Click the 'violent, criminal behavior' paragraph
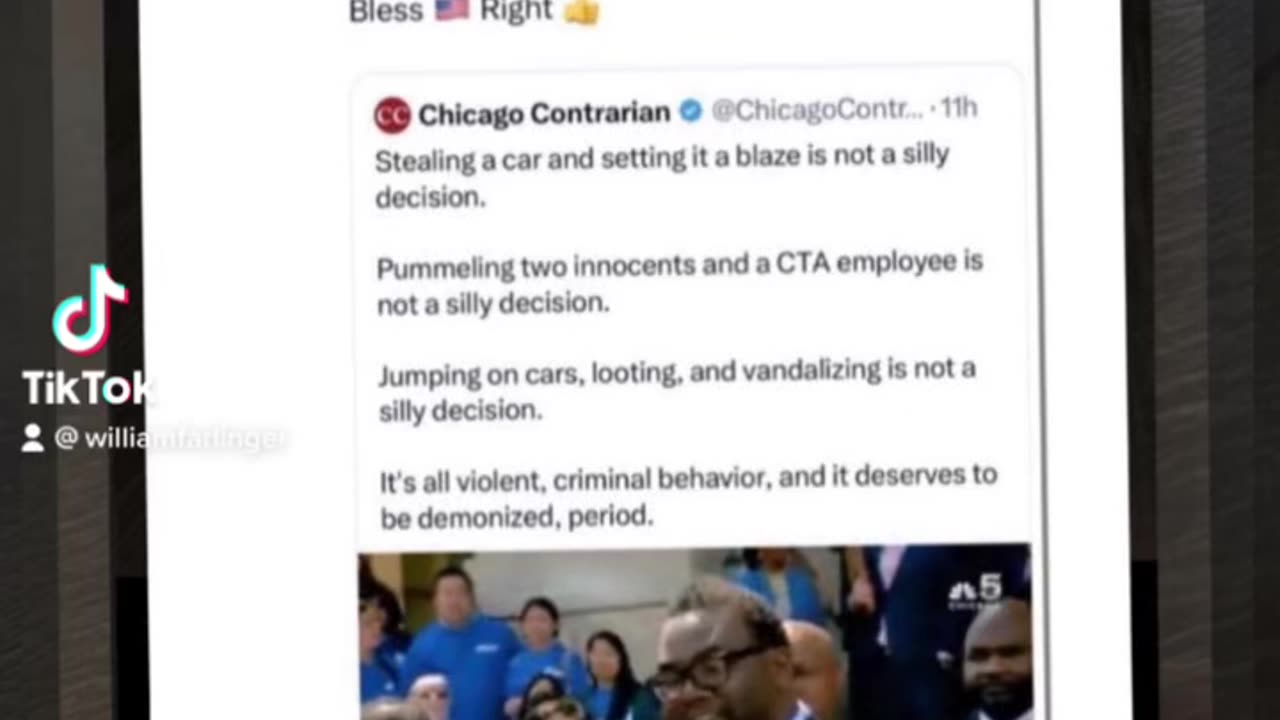The image size is (1280, 720). click(689, 496)
